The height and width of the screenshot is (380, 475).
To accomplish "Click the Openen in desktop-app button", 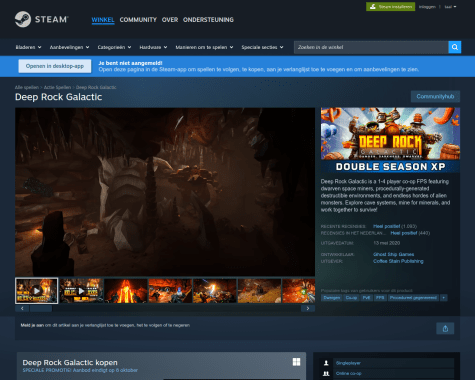I will (x=55, y=66).
